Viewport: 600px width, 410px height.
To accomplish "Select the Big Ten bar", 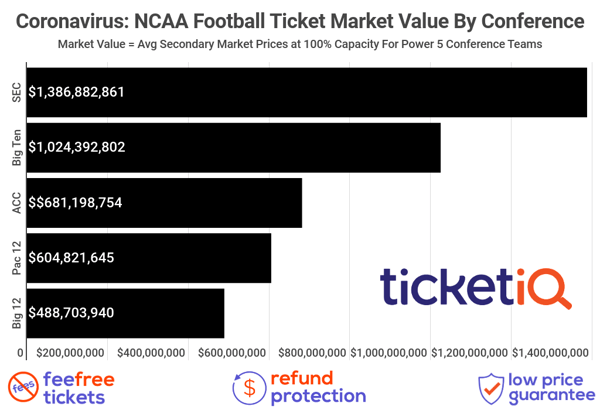I will (233, 148).
